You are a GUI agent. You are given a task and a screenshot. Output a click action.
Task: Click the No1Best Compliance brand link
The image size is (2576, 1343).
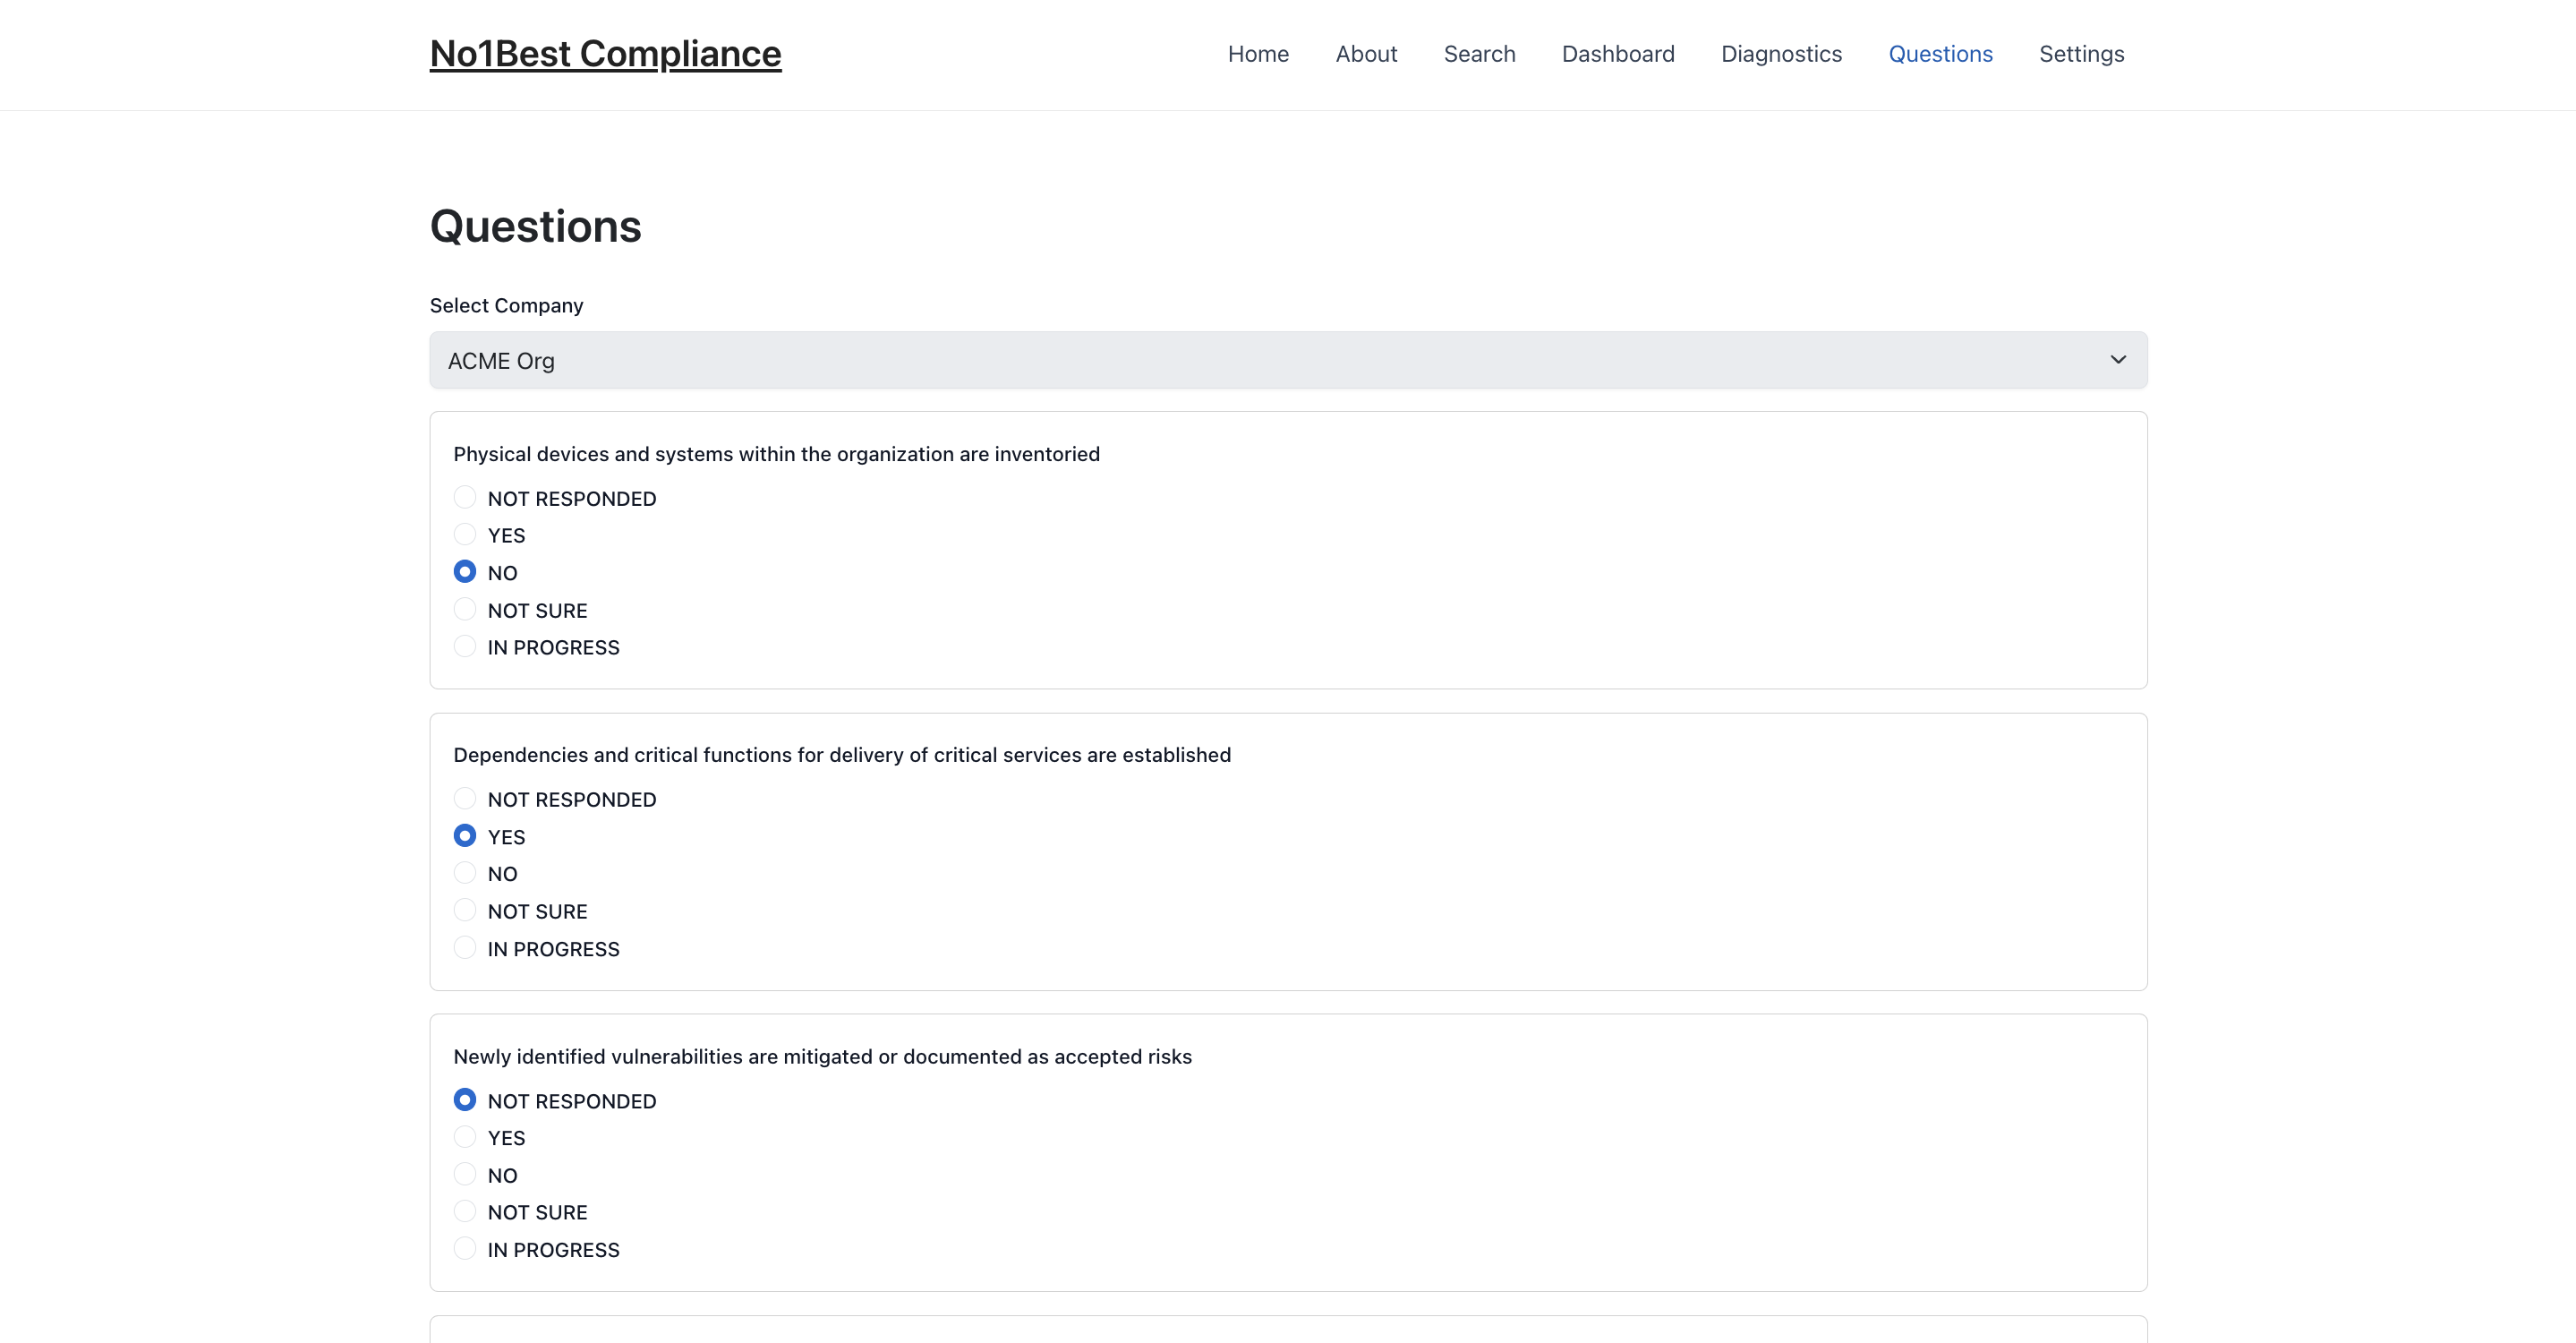tap(605, 54)
